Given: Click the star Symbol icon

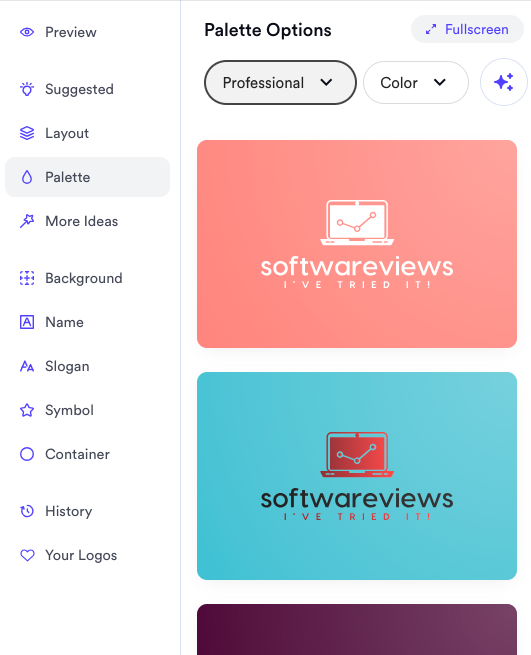Looking at the screenshot, I should point(27,410).
